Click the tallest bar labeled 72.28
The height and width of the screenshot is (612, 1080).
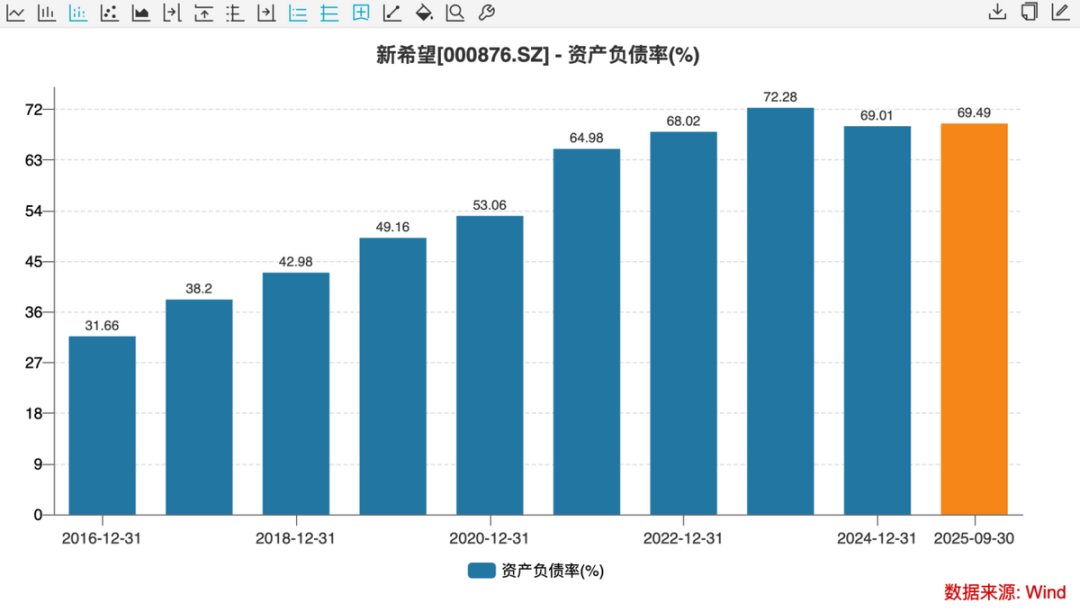coord(780,311)
